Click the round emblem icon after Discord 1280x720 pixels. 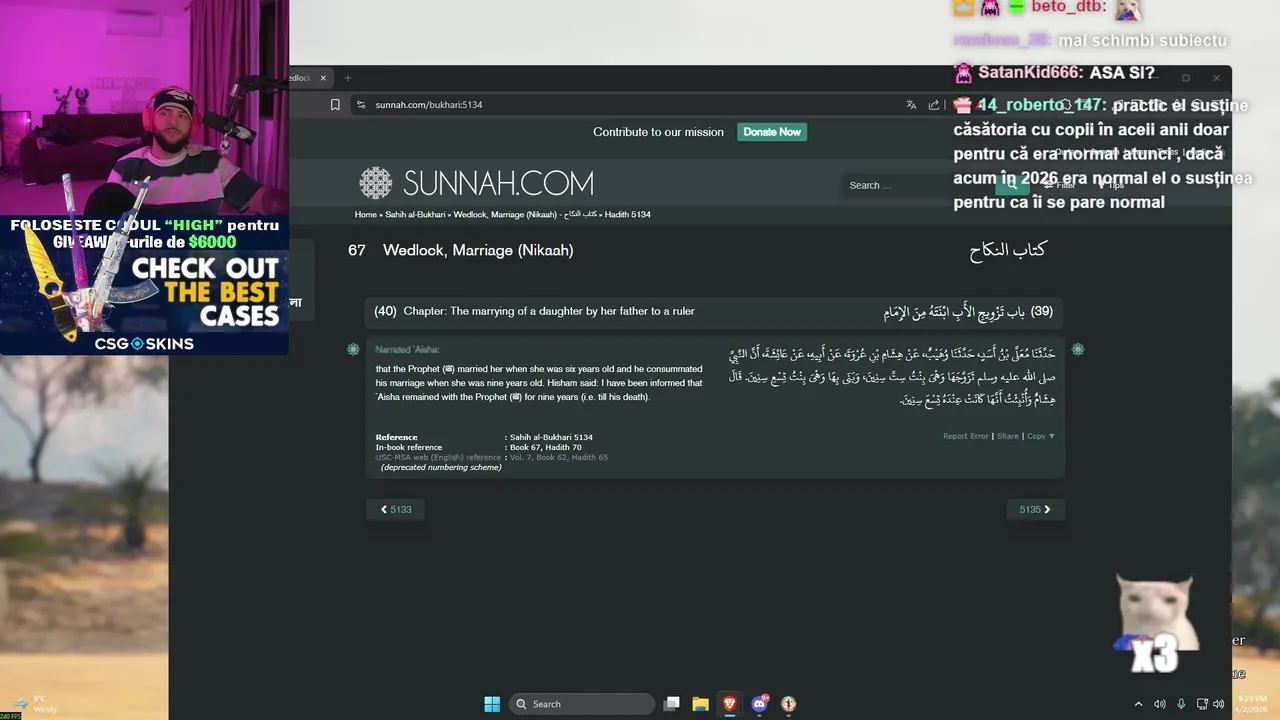click(789, 704)
